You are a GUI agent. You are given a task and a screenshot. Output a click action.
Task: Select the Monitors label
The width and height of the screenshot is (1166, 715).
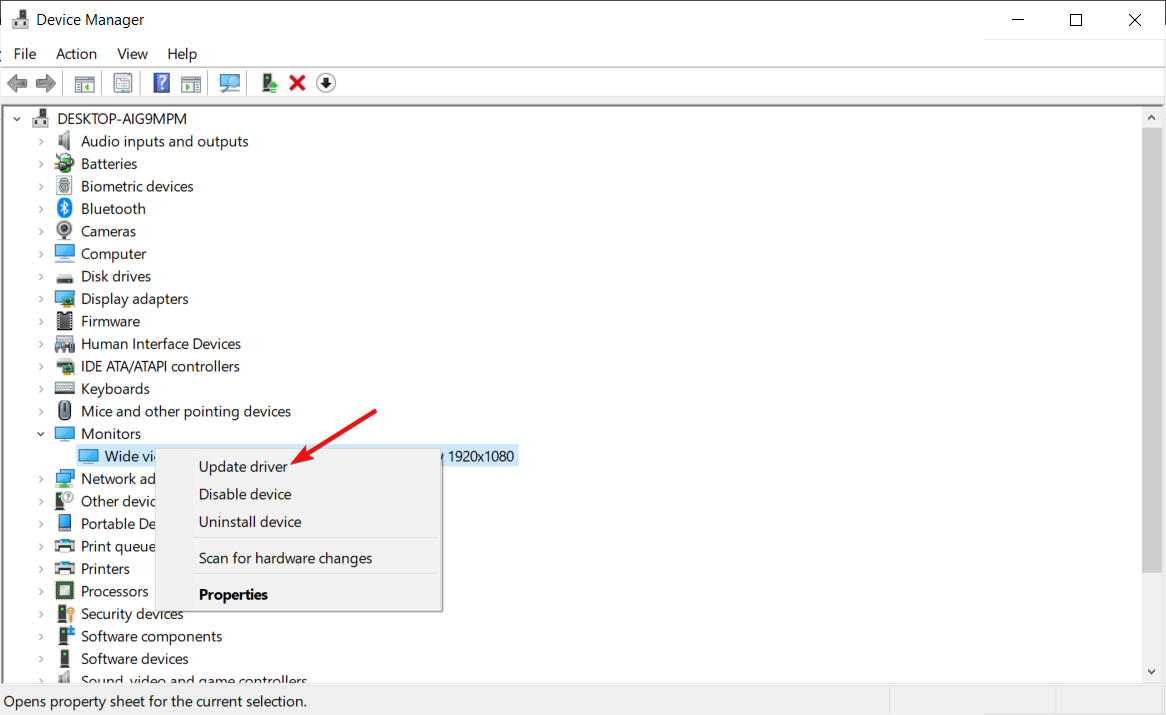click(x=111, y=434)
